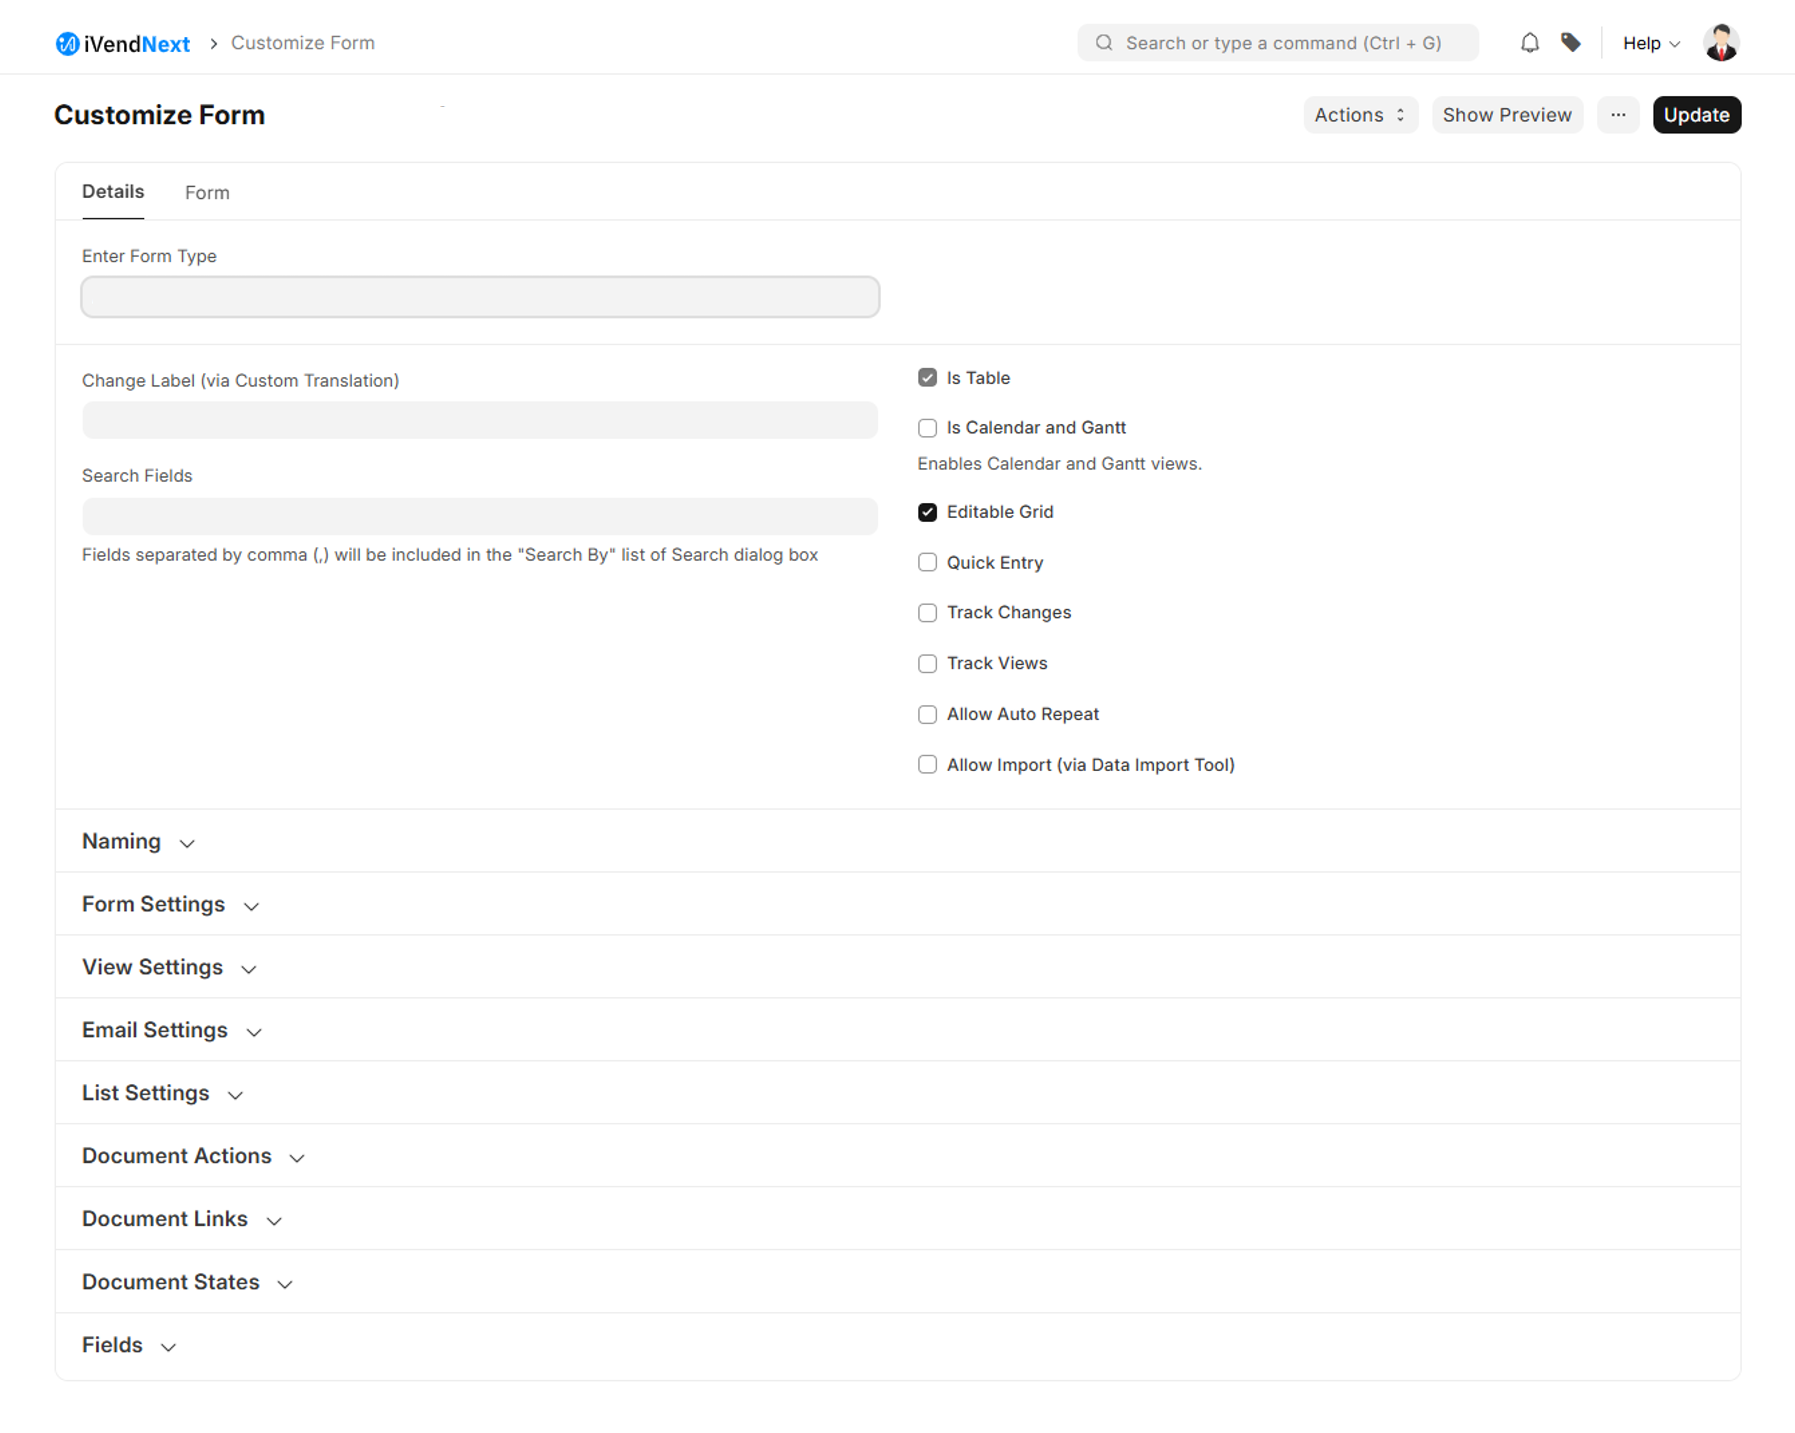Select the Details tab
The image size is (1795, 1433).
click(x=113, y=192)
